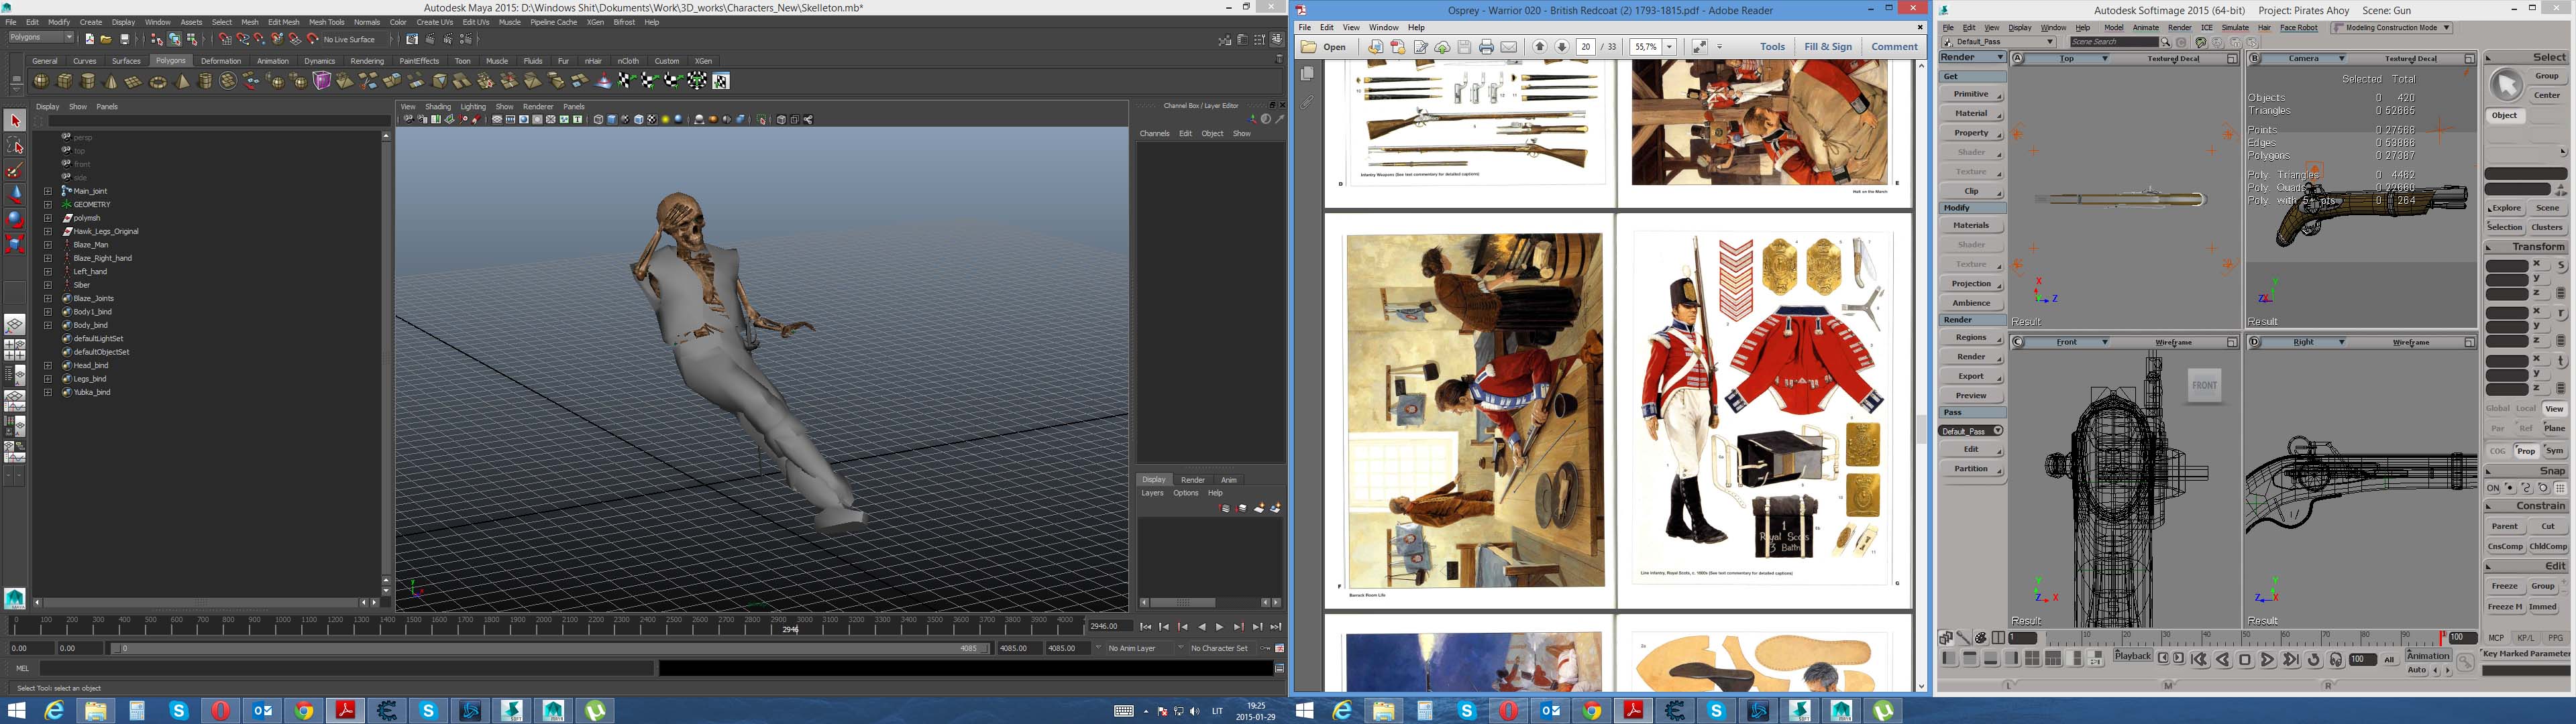Image resolution: width=2576 pixels, height=724 pixels.
Task: Save the Maya scene with floppy icon
Action: coord(124,40)
